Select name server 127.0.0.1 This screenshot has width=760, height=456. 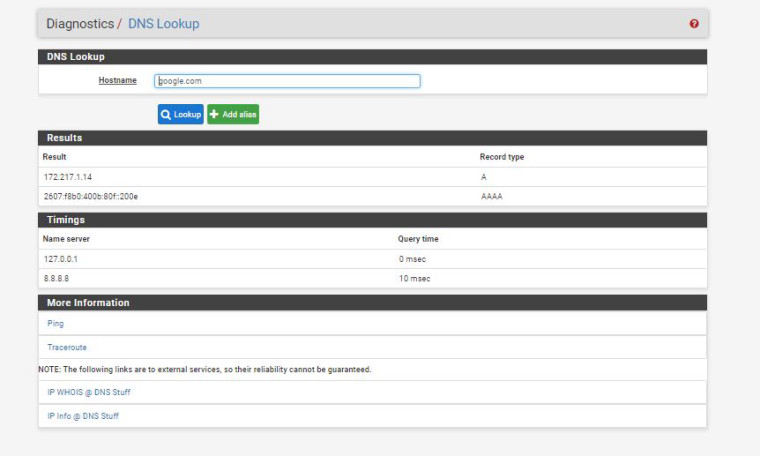pos(61,259)
